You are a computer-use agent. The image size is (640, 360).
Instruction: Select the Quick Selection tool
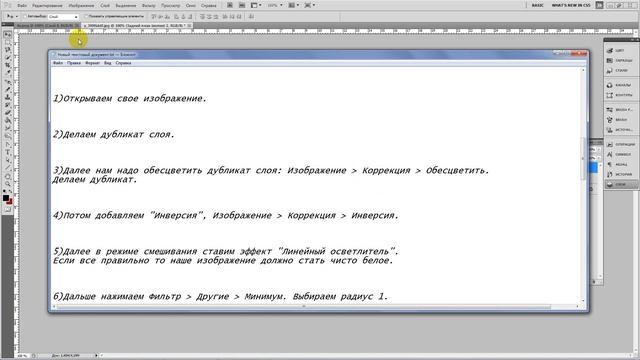[7, 58]
